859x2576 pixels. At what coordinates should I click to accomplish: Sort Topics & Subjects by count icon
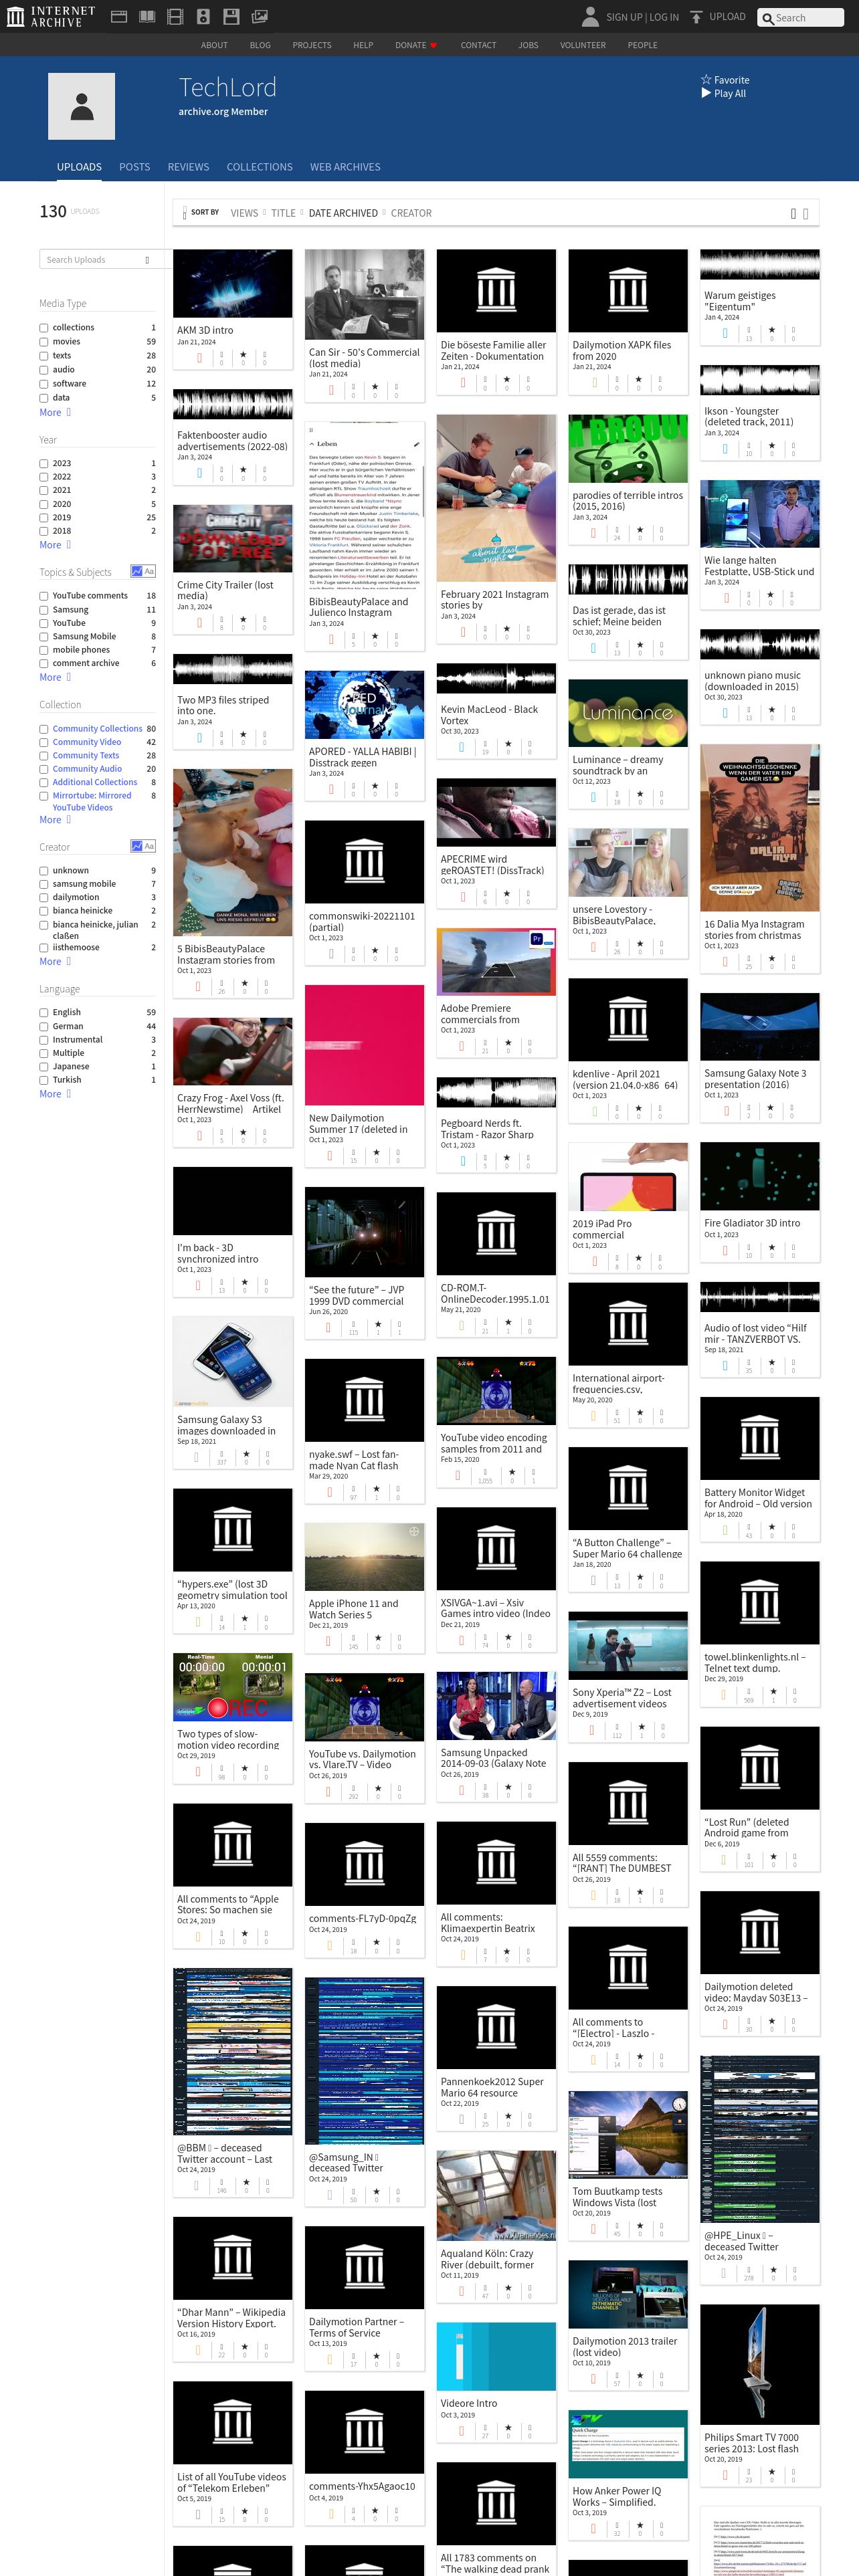137,572
